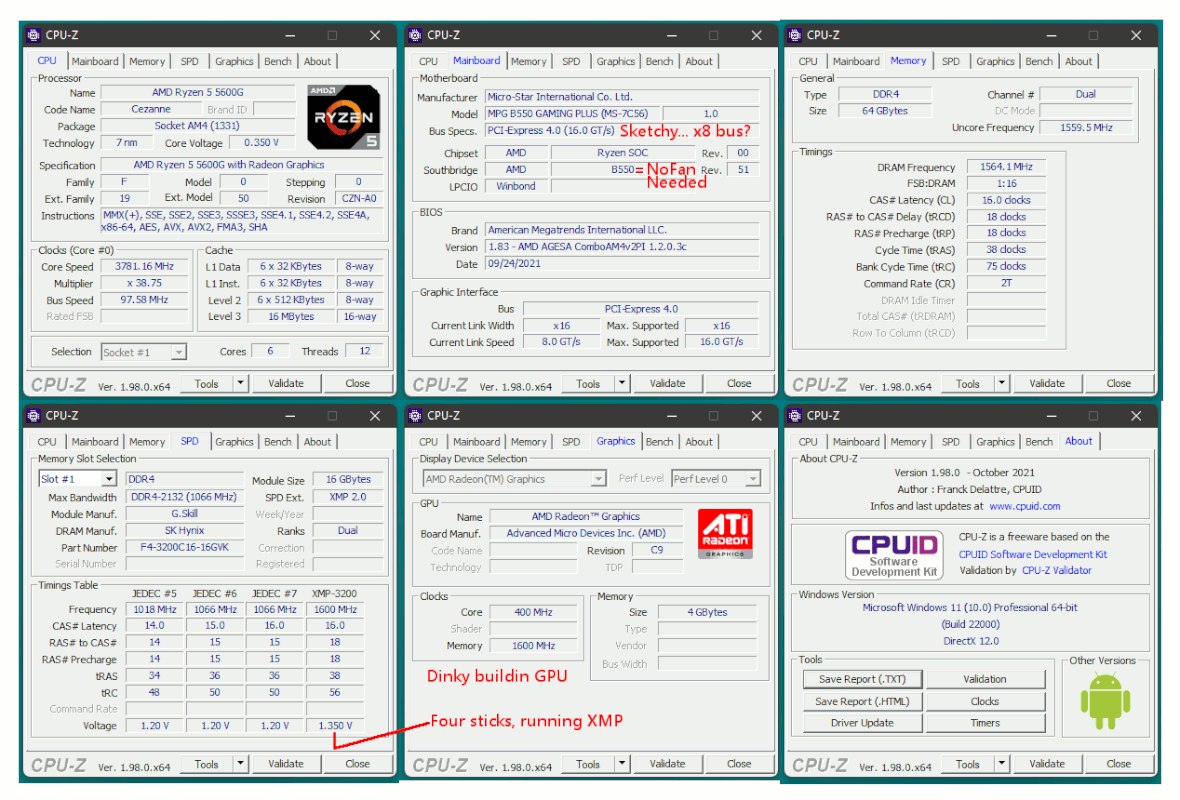Click the GPU Core clock value 400 MHz
The height and width of the screenshot is (800, 1180).
click(x=534, y=612)
